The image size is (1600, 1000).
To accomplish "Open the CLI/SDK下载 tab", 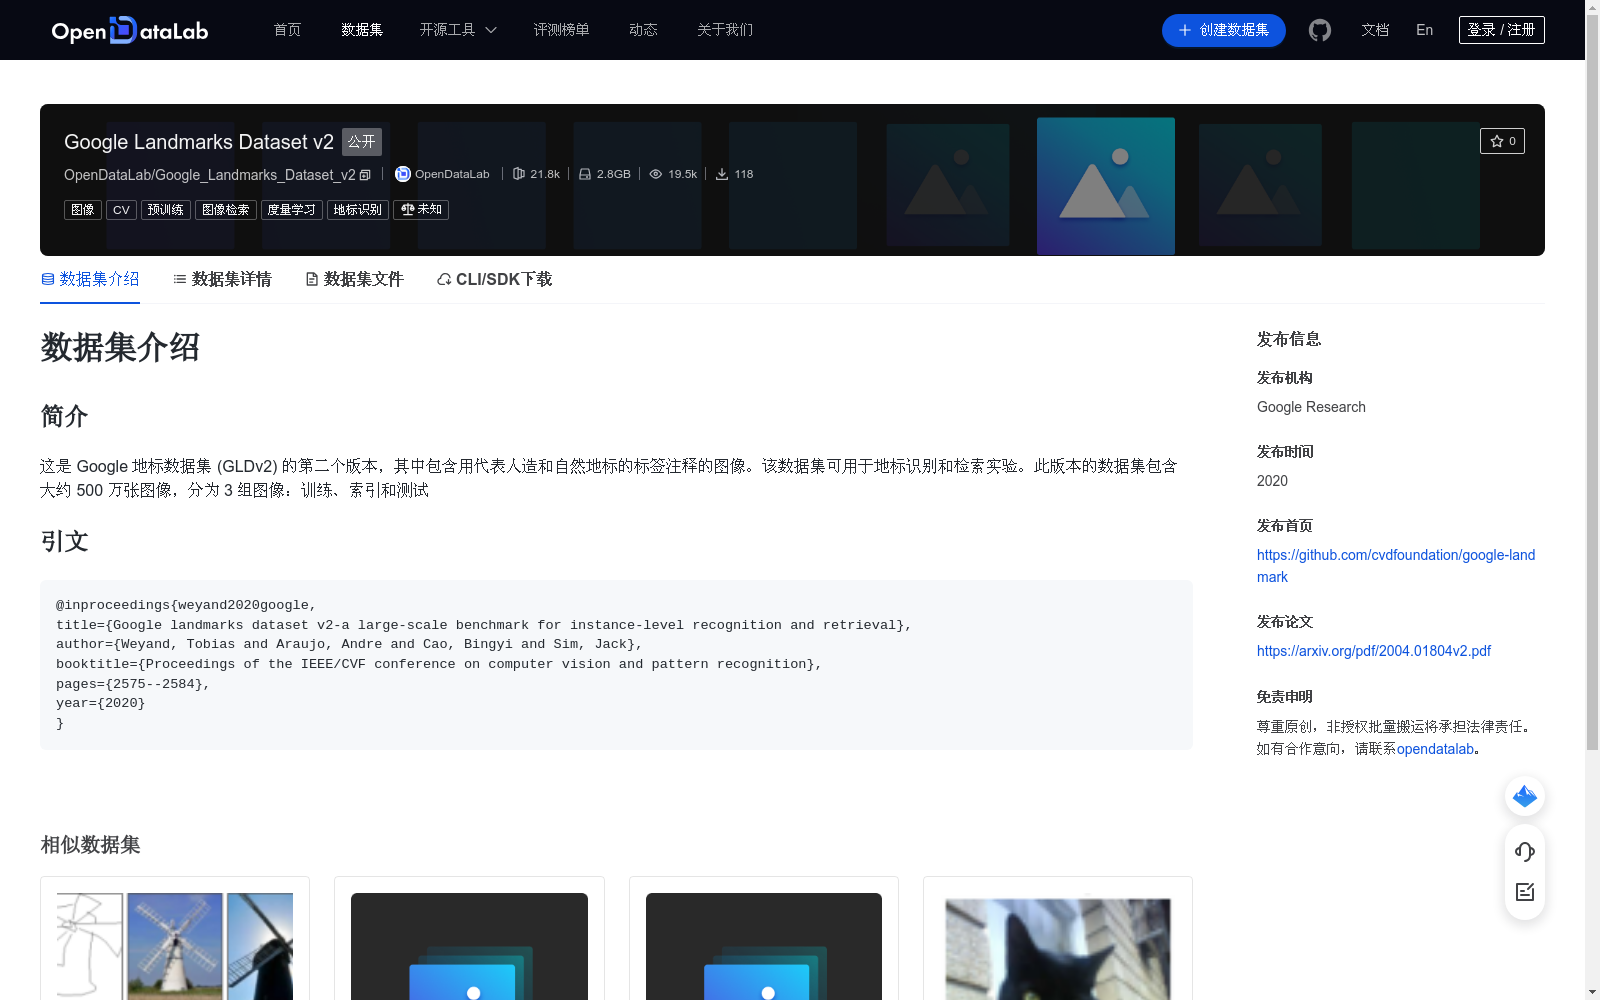I will [x=494, y=279].
